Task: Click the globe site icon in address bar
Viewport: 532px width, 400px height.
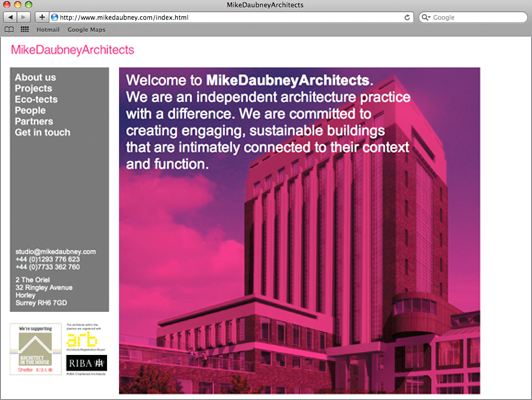Action: [x=54, y=17]
